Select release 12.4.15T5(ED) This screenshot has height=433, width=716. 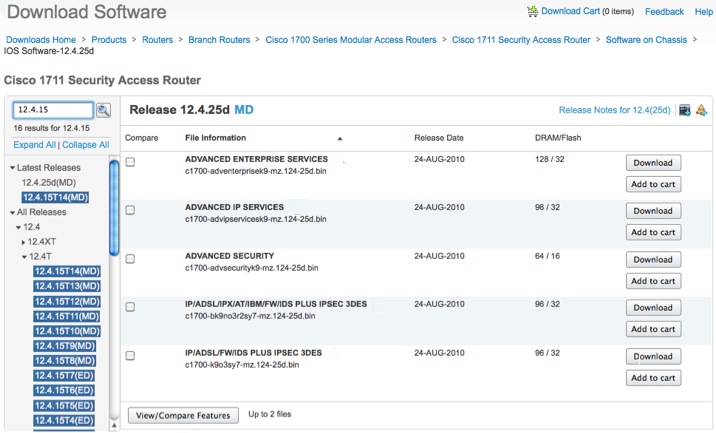[x=64, y=406]
